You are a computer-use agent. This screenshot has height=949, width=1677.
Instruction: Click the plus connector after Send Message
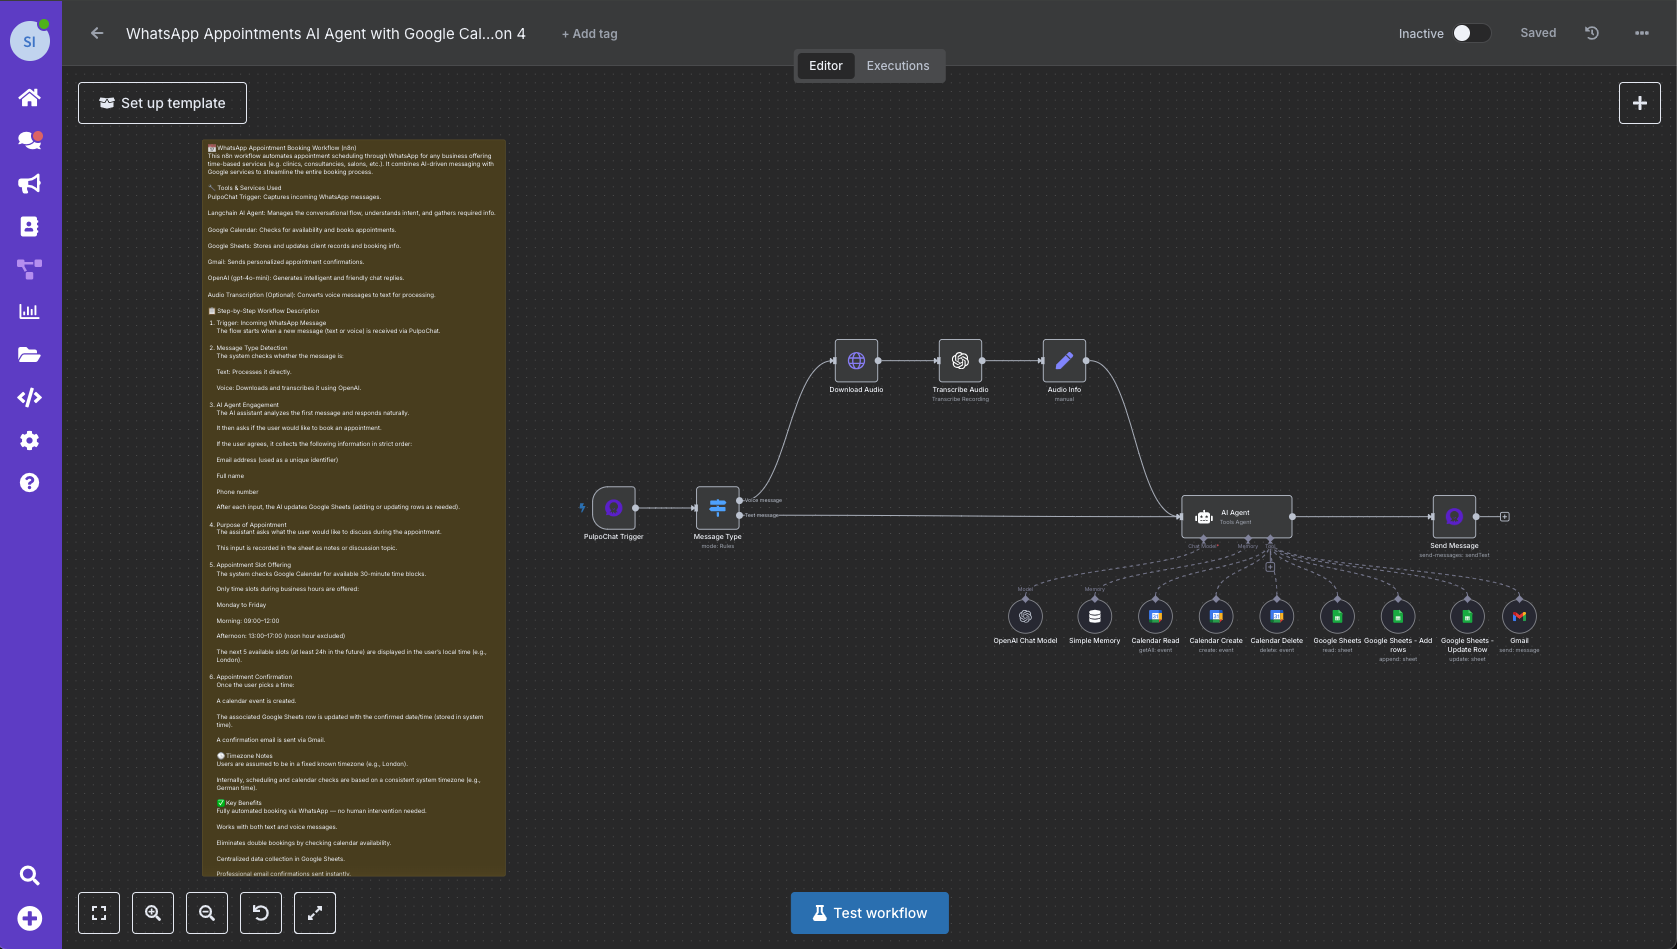(1505, 517)
